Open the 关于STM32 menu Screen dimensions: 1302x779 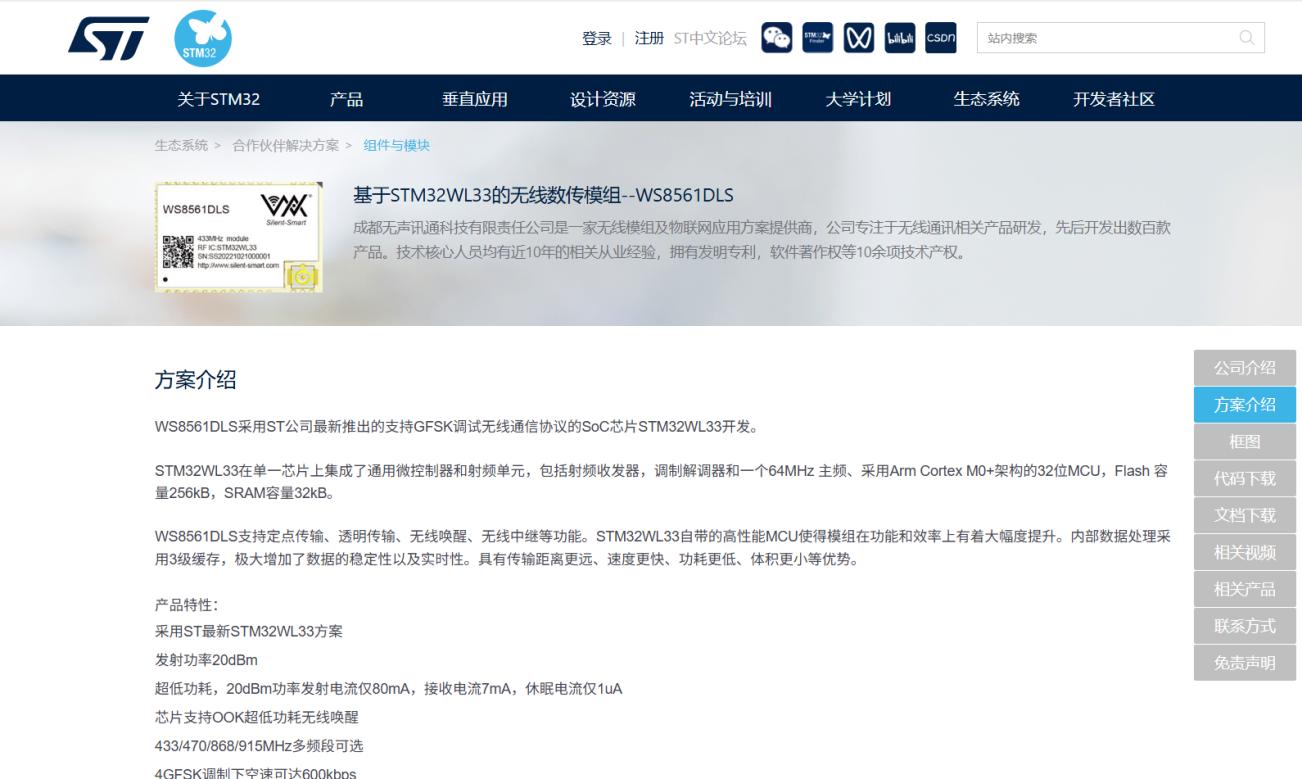(219, 98)
